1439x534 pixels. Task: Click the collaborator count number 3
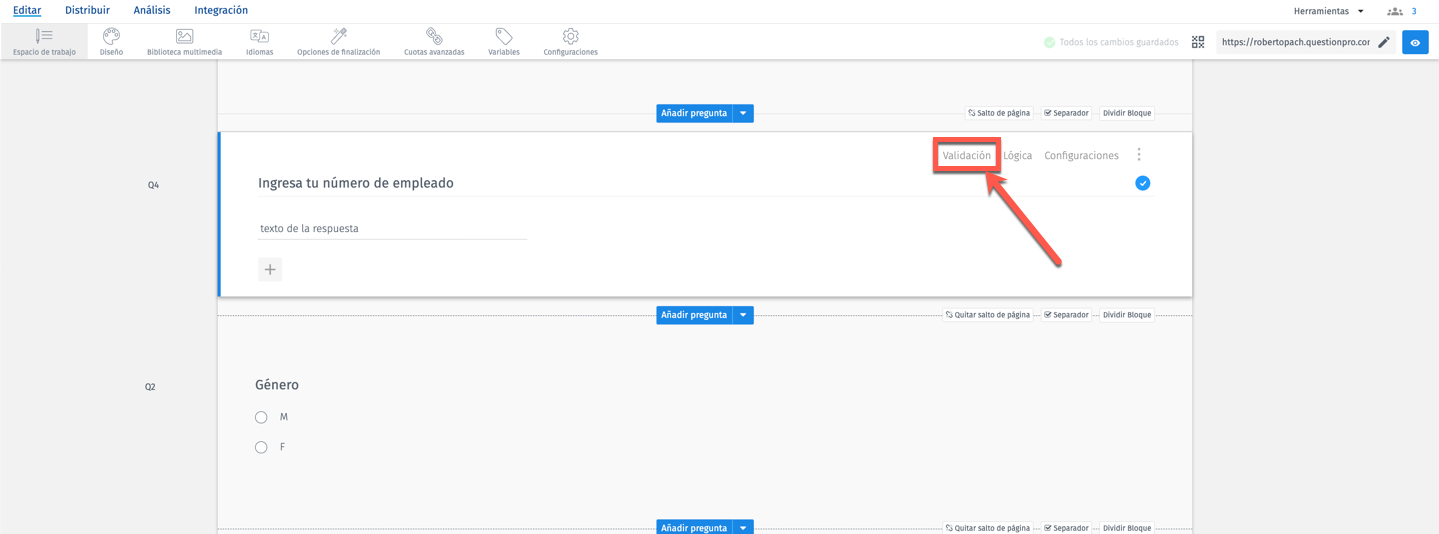click(x=1414, y=11)
